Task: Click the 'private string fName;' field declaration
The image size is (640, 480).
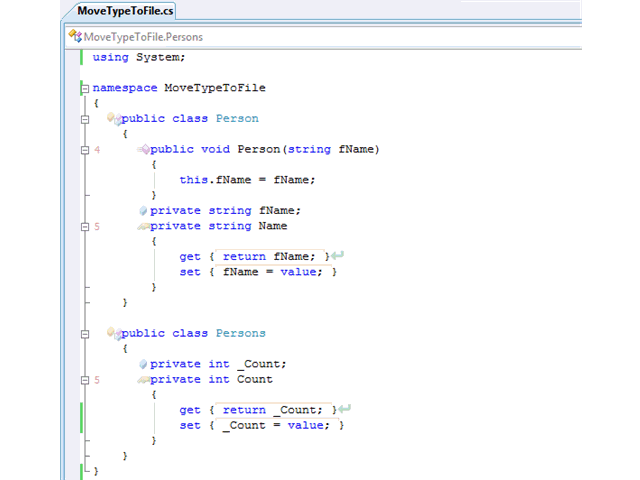Action: point(225,211)
